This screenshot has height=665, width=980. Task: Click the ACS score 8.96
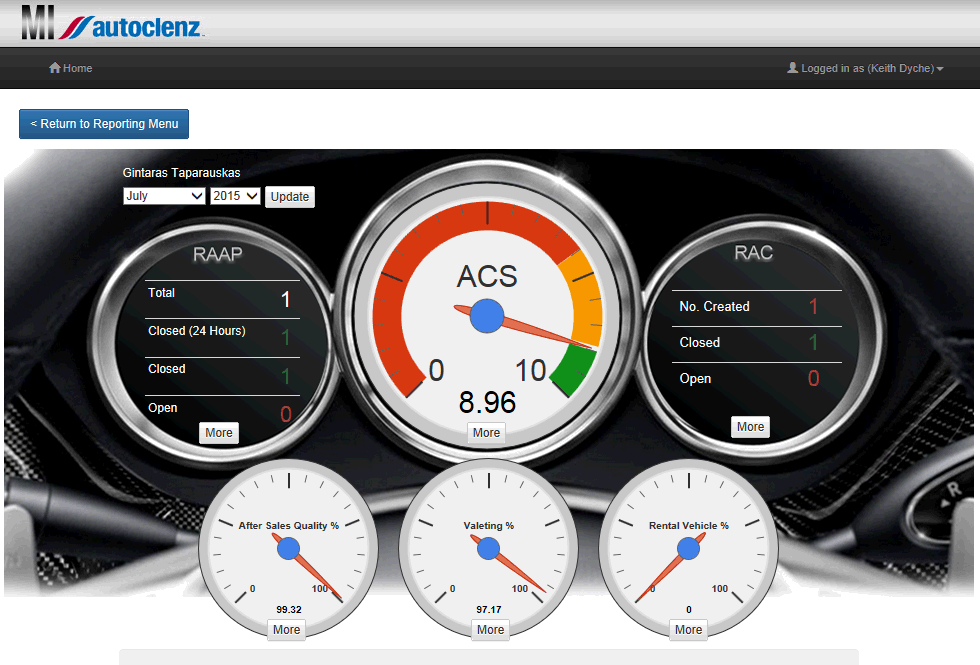click(x=488, y=402)
